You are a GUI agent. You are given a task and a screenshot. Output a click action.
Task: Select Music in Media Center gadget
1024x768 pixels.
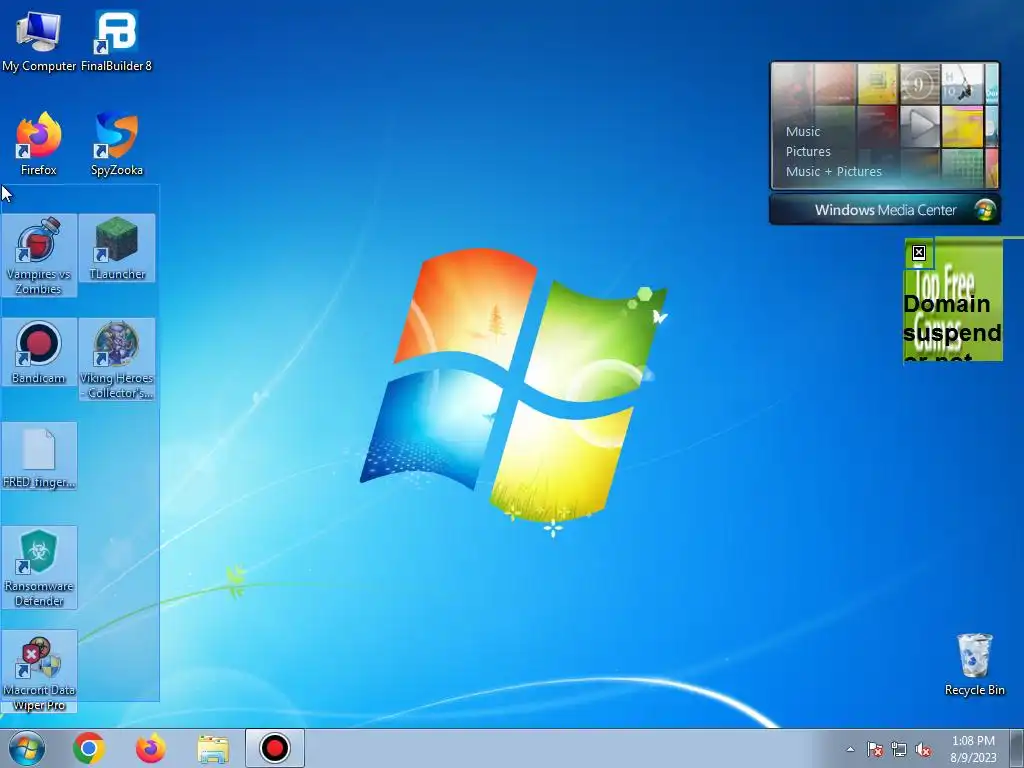click(803, 131)
